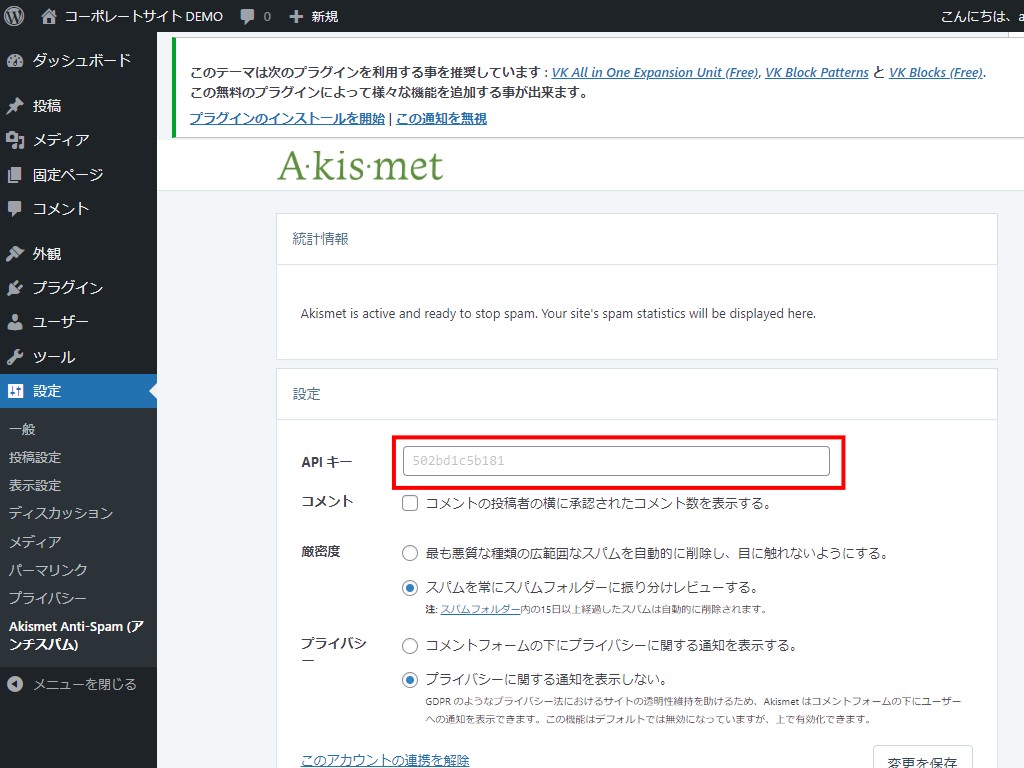This screenshot has width=1024, height=768.
Task: Click the メディア sidebar icon
Action: pyautogui.click(x=15, y=140)
